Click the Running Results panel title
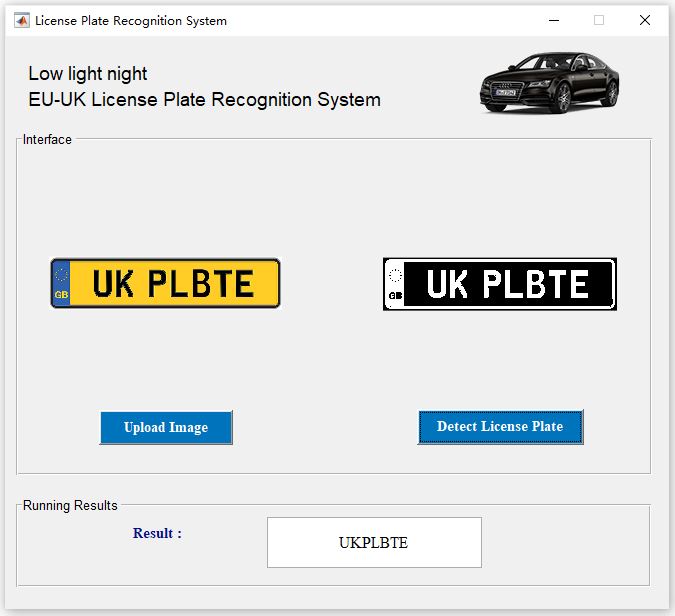 70,505
